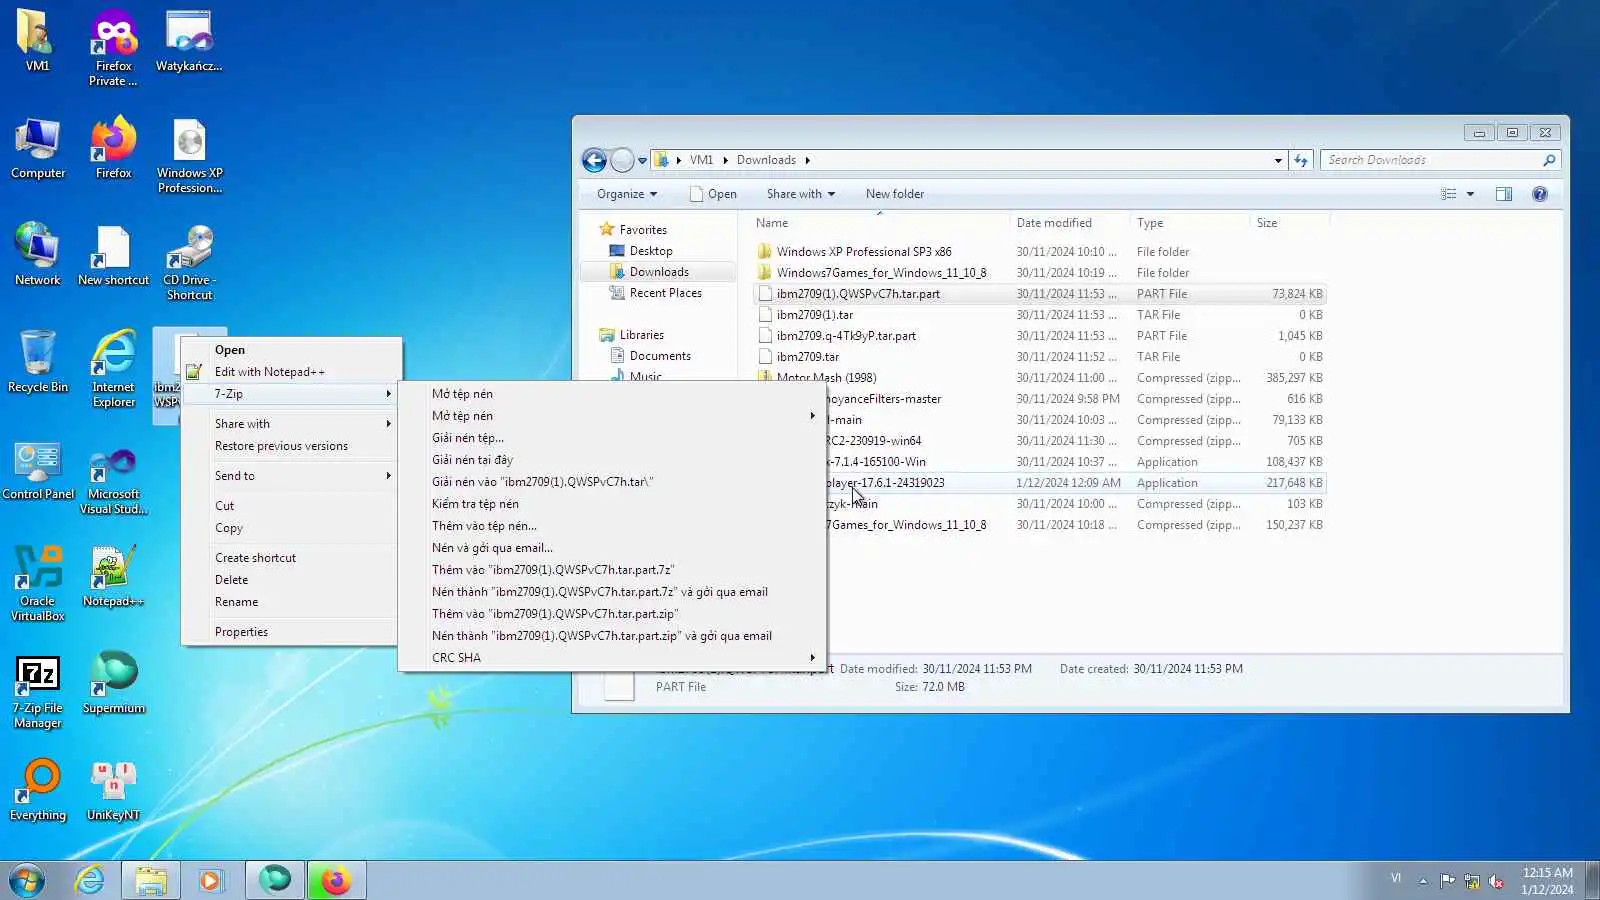This screenshot has height=900, width=1600.
Task: Open recent pages dropdown beside Forward
Action: pyautogui.click(x=642, y=160)
